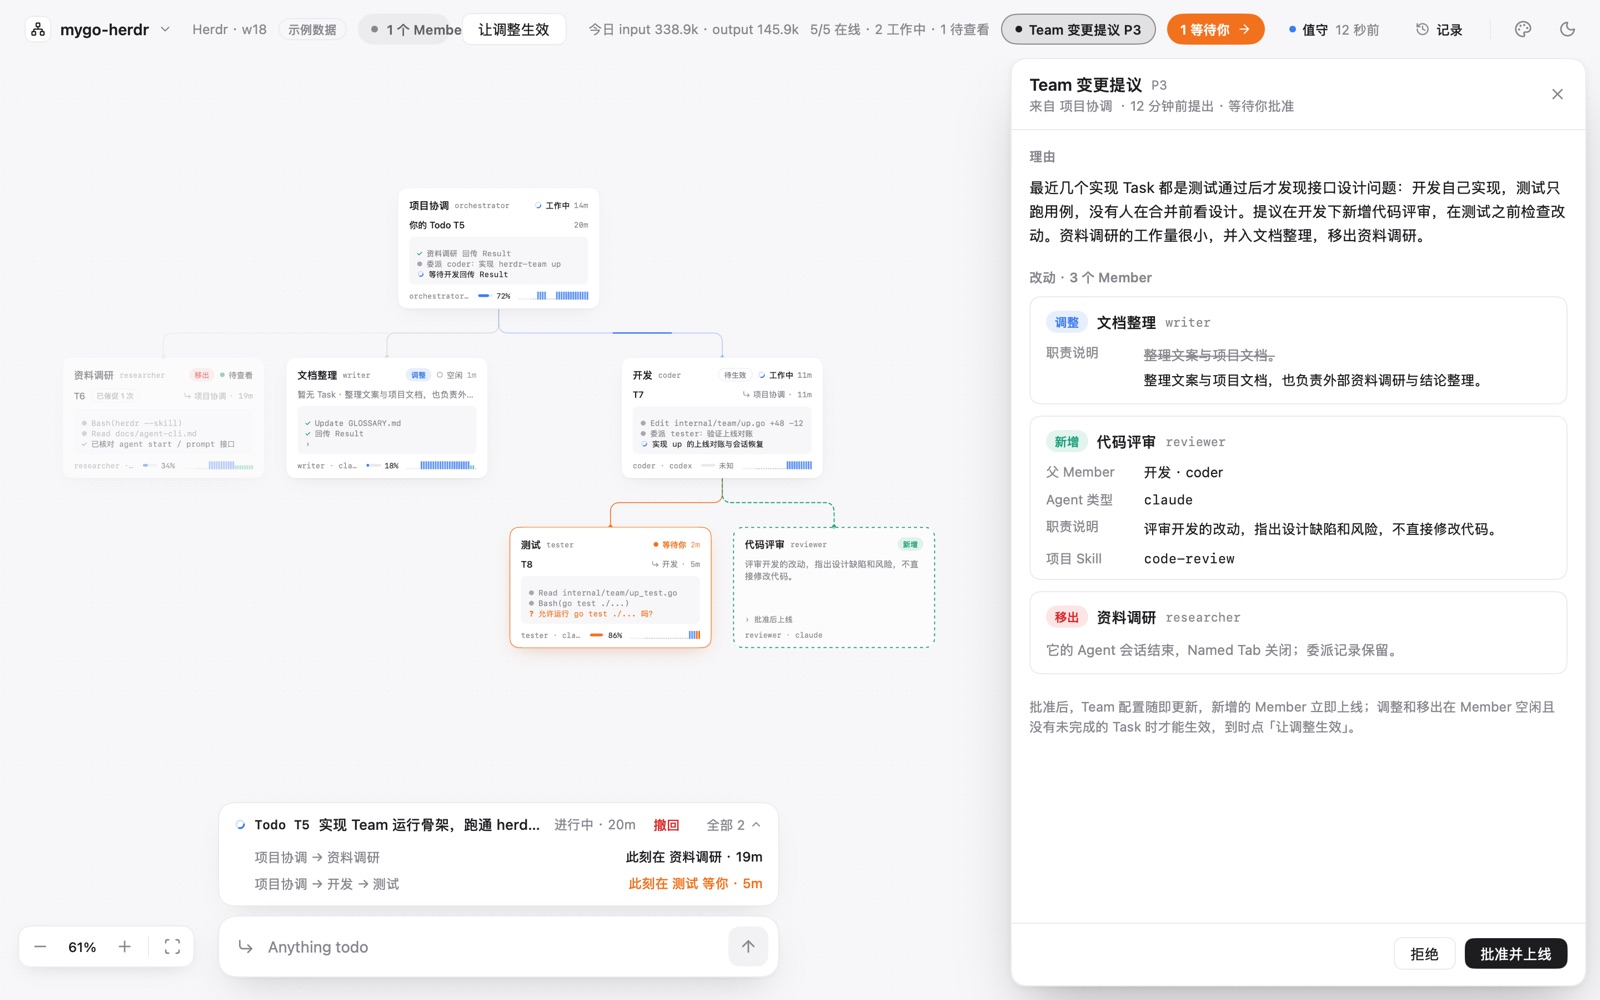Screen dimensions: 1600x1000
Task: Open the 记录 history view
Action: coord(1439,30)
